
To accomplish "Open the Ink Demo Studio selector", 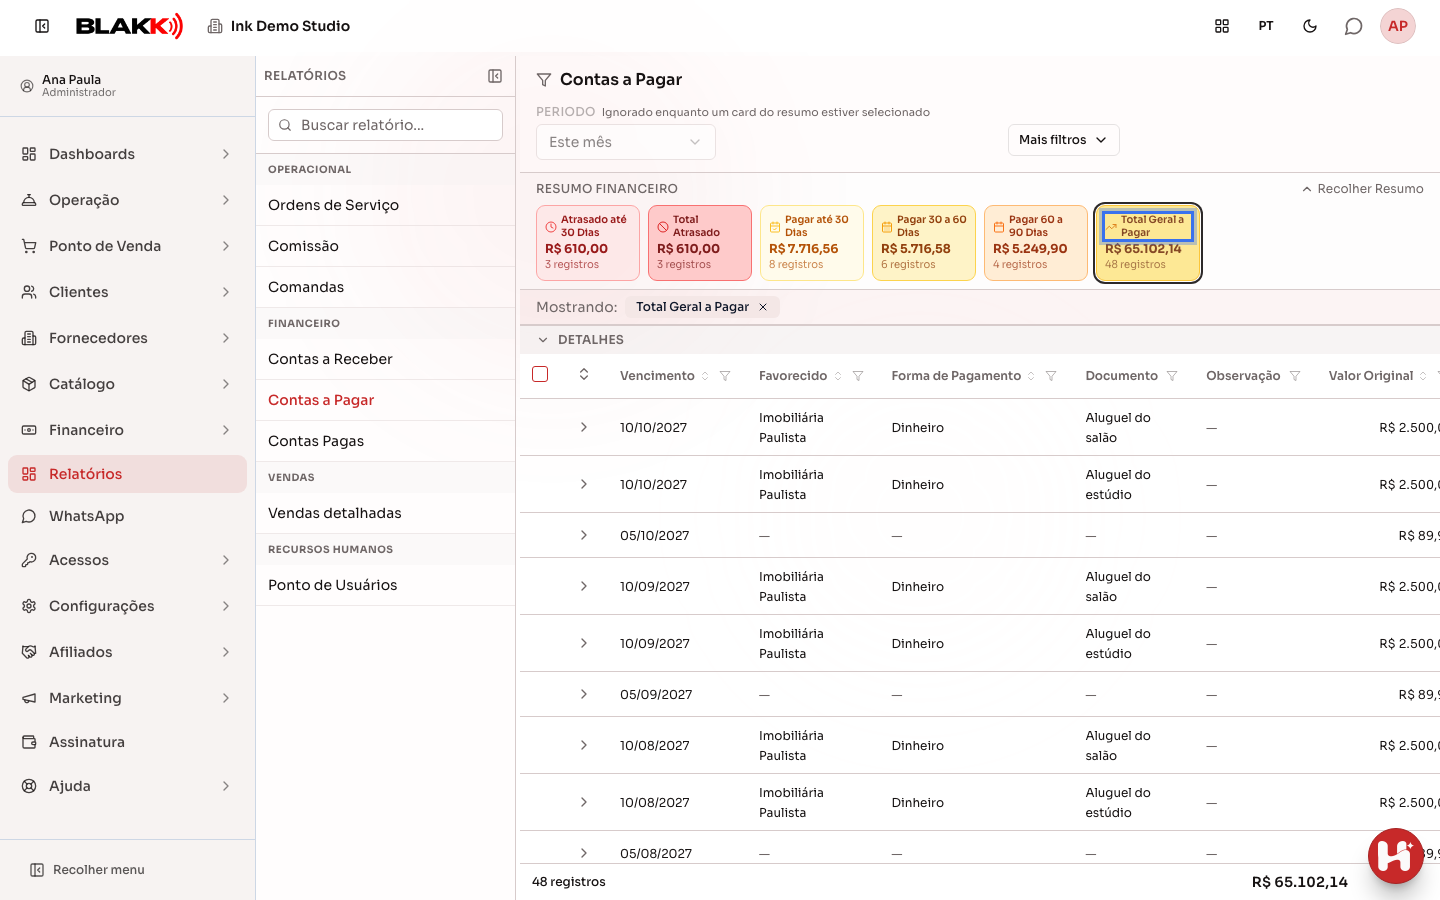I will (279, 26).
